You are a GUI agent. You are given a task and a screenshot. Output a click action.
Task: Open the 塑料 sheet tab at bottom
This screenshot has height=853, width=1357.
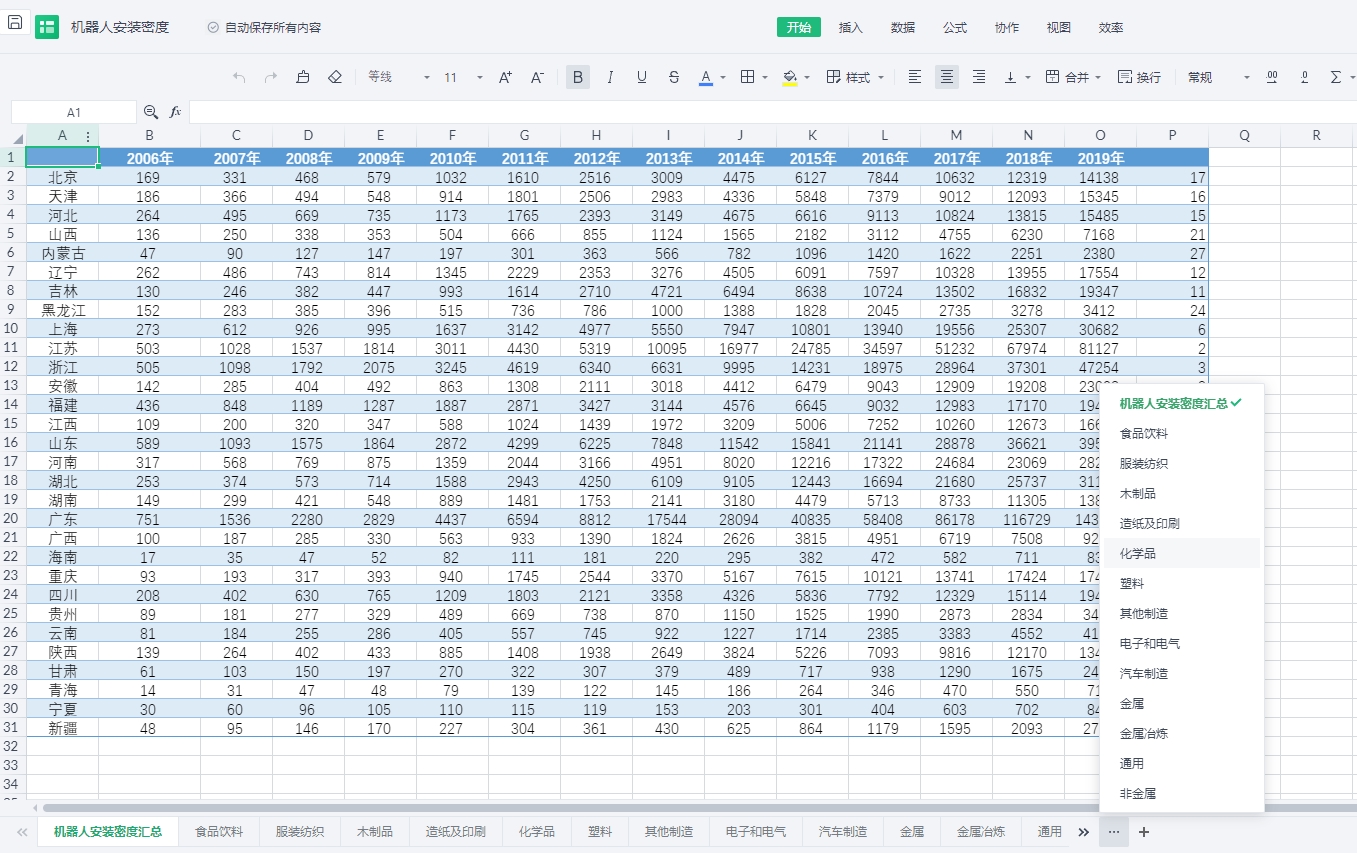600,831
